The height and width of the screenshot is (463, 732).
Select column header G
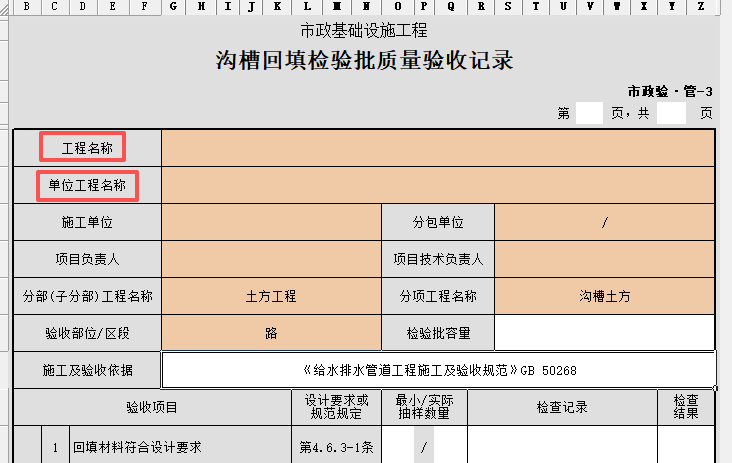click(174, 6)
